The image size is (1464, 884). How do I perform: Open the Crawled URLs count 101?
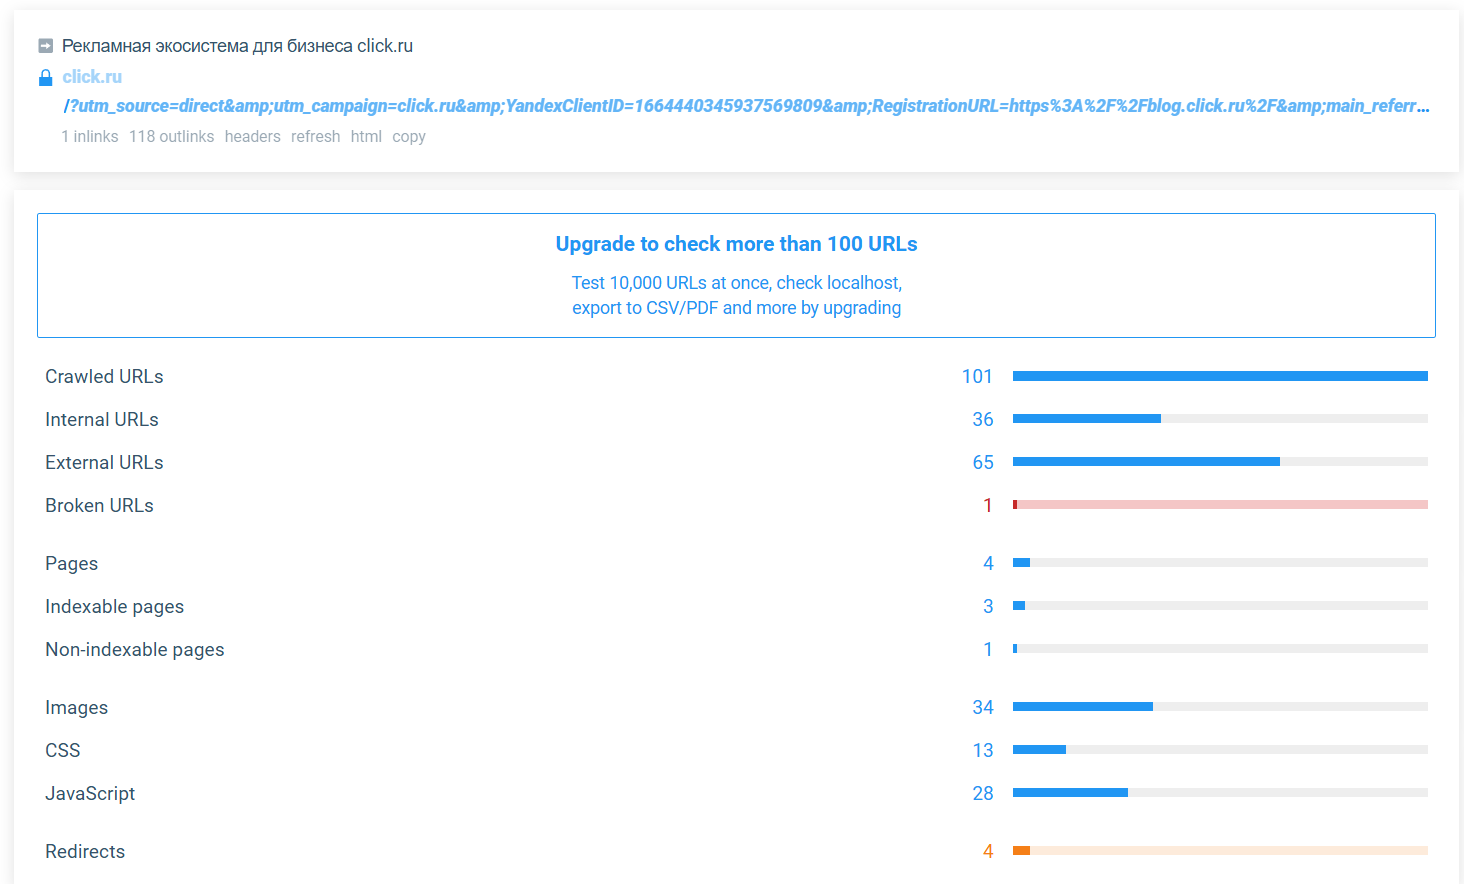tap(976, 377)
